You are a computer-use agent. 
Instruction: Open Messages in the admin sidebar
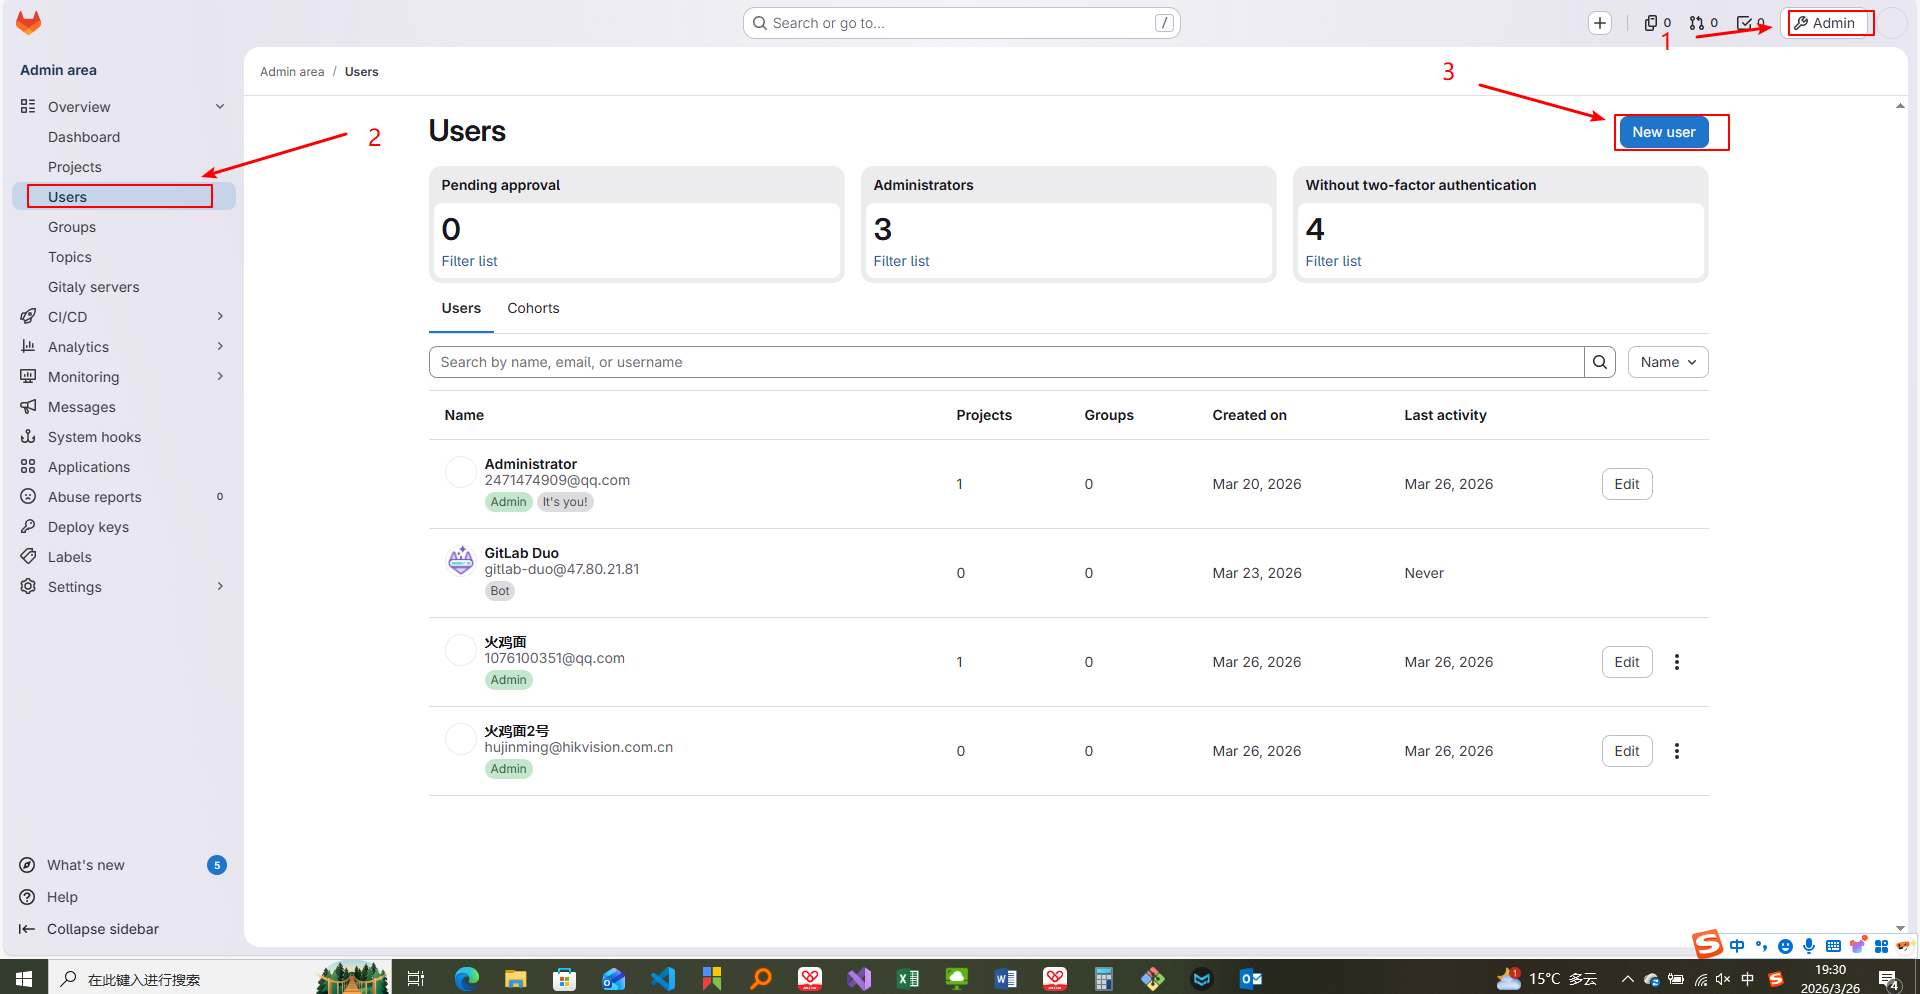point(123,407)
